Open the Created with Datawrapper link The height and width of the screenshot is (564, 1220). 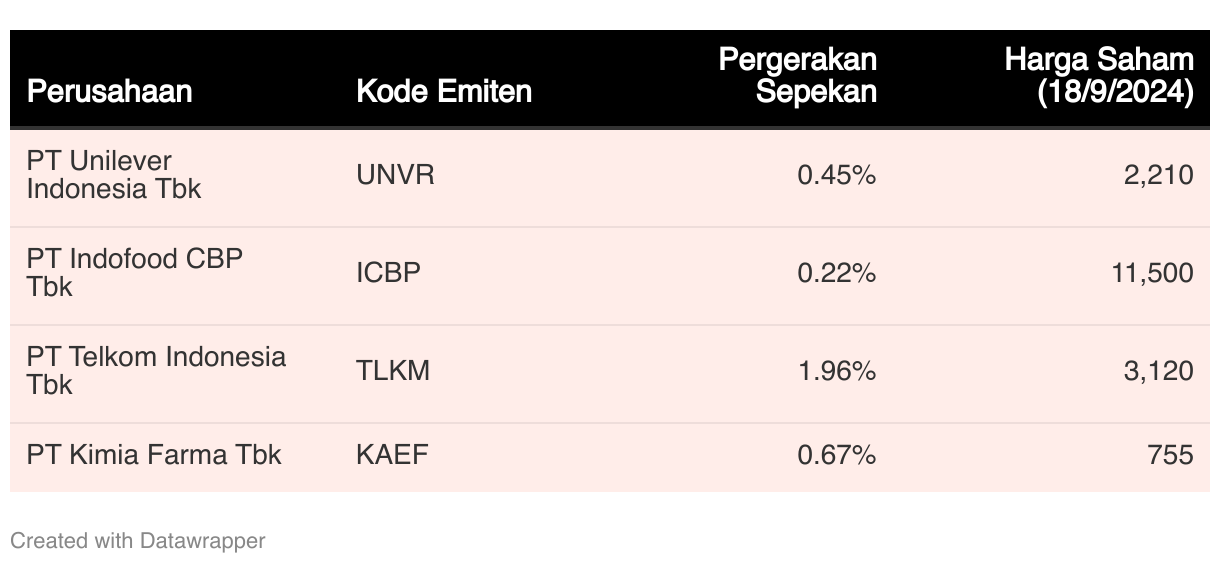138,541
